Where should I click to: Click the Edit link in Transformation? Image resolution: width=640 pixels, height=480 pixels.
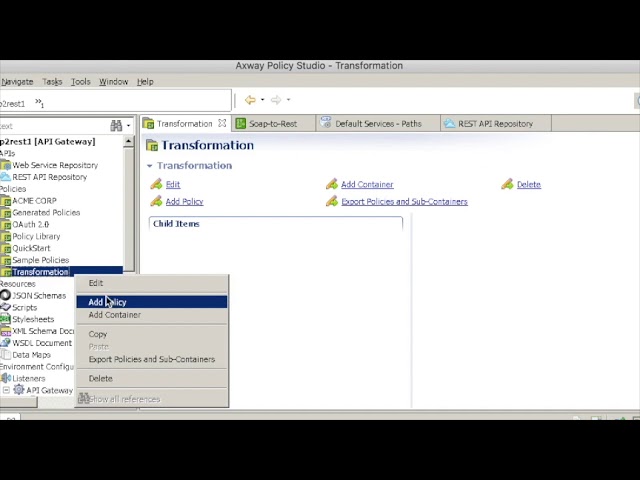[x=173, y=184]
